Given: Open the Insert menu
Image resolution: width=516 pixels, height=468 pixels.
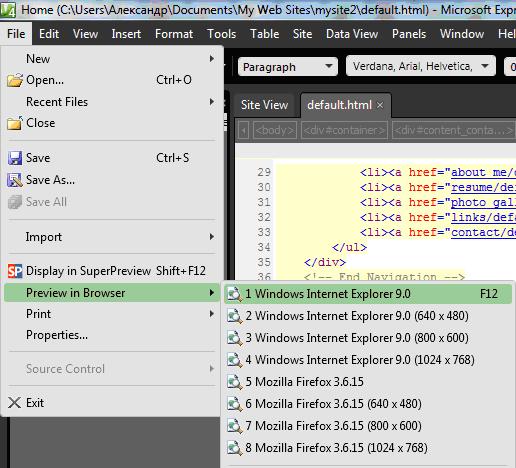Looking at the screenshot, I should pos(126,34).
